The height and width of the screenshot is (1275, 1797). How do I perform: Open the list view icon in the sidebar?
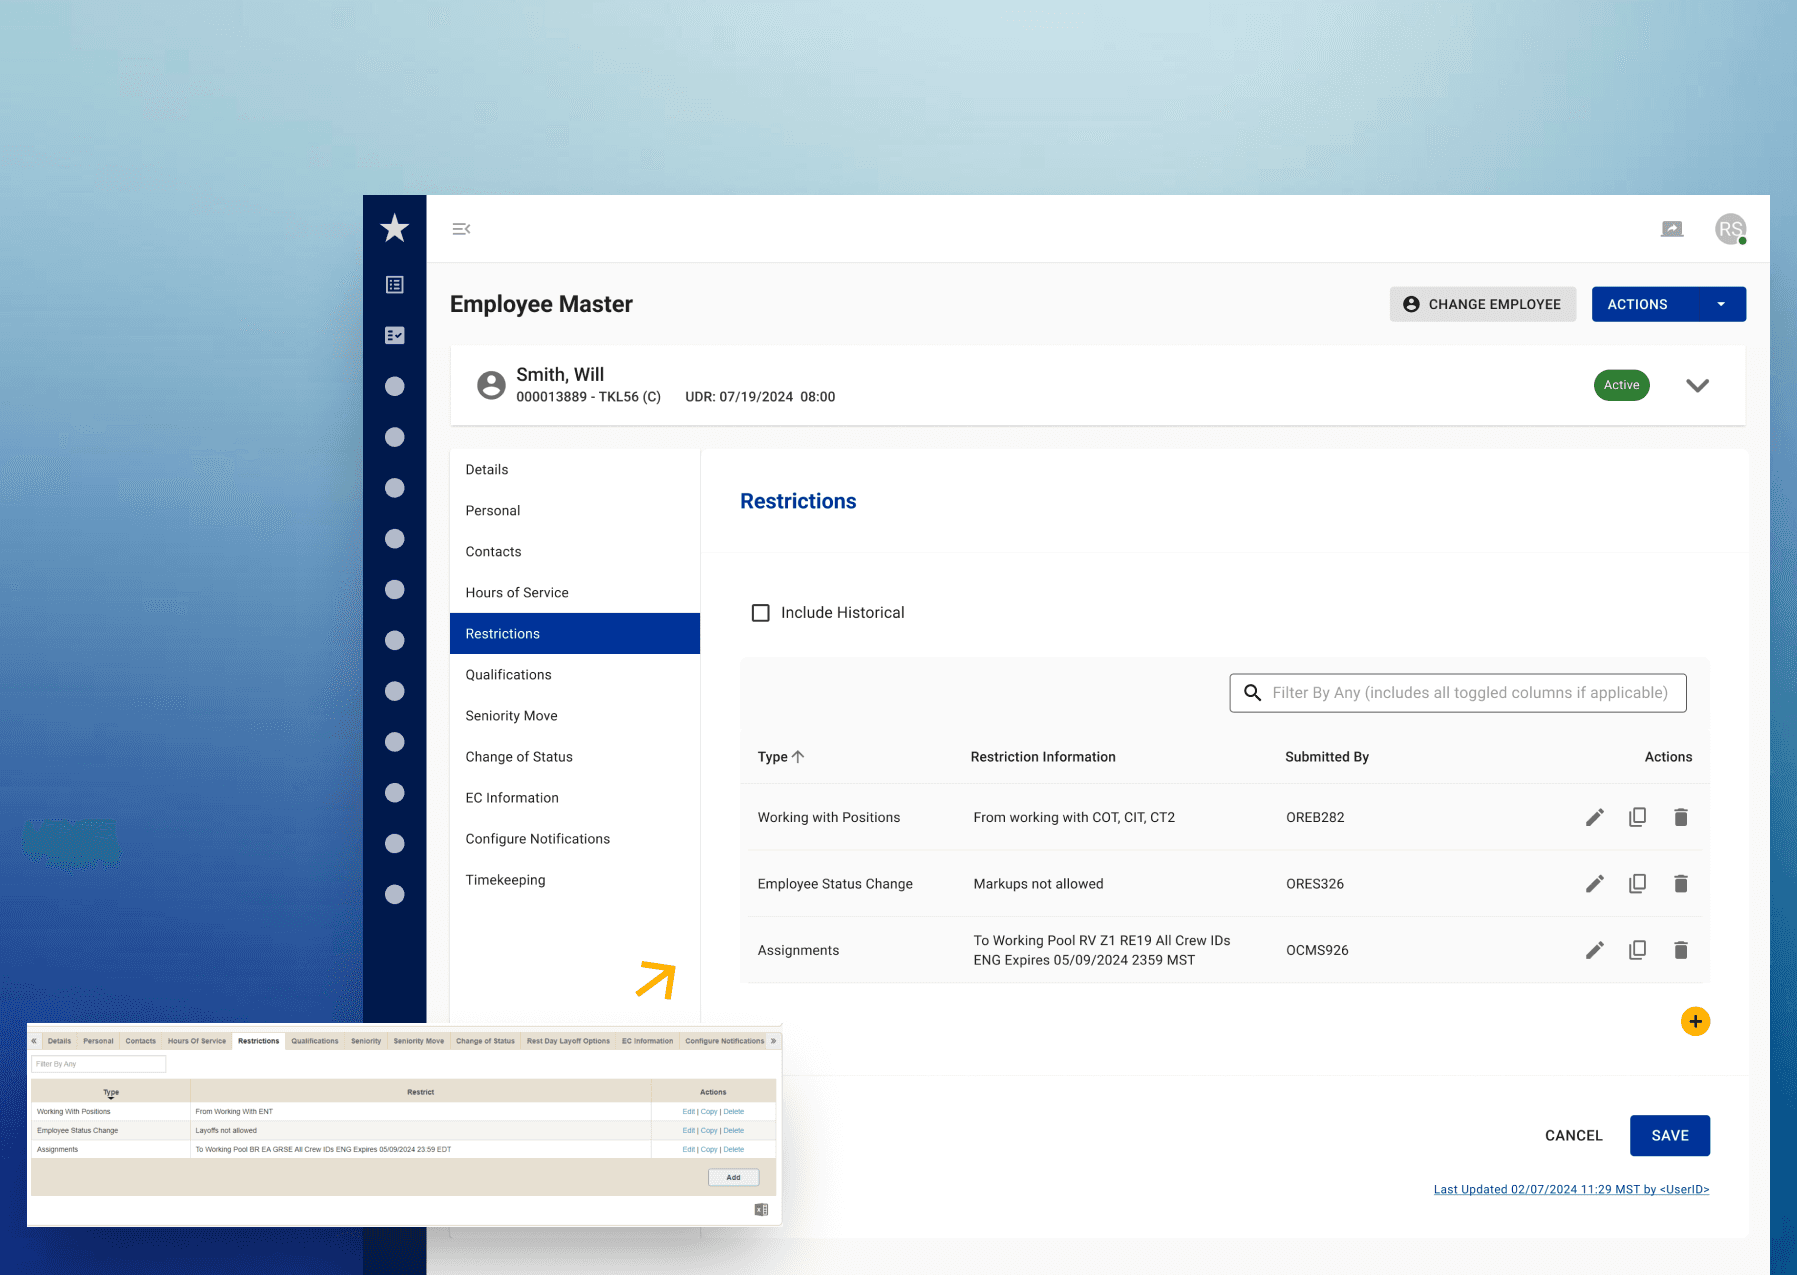[395, 285]
